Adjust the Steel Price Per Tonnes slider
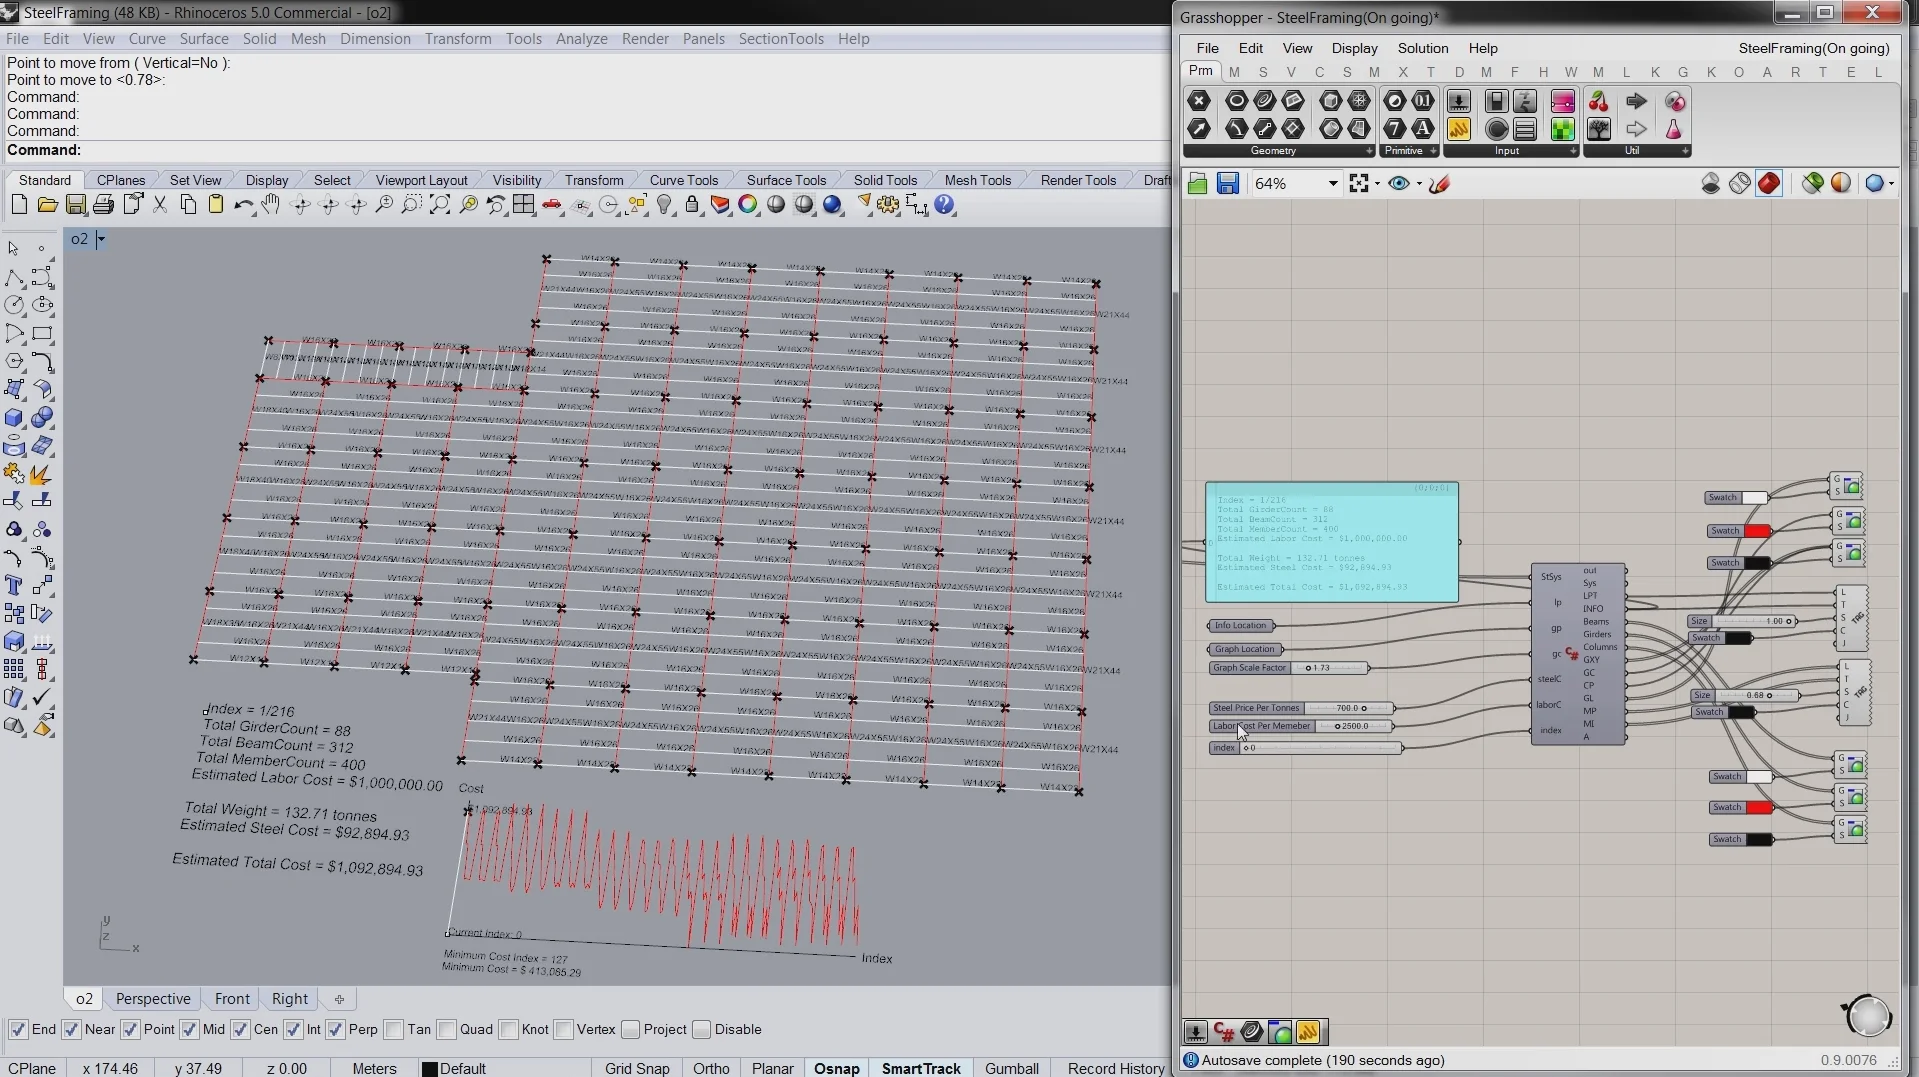The image size is (1919, 1077). point(1301,708)
